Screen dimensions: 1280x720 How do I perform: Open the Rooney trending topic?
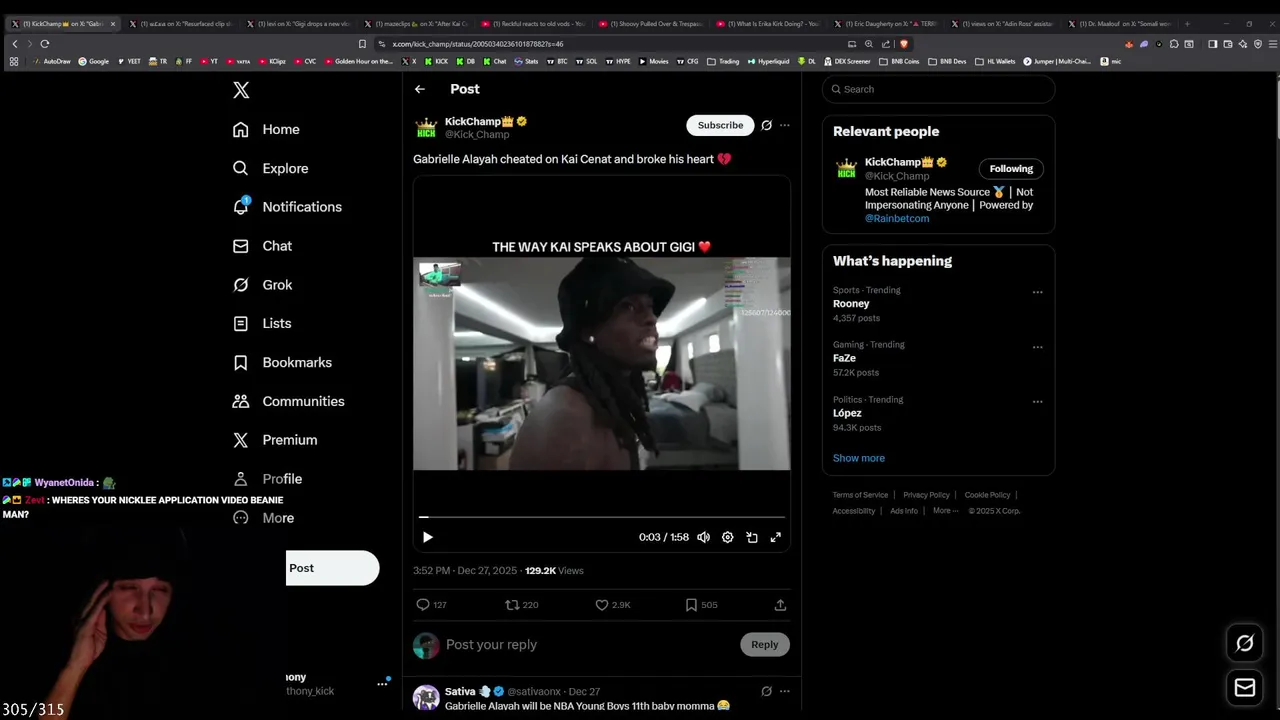tap(851, 304)
